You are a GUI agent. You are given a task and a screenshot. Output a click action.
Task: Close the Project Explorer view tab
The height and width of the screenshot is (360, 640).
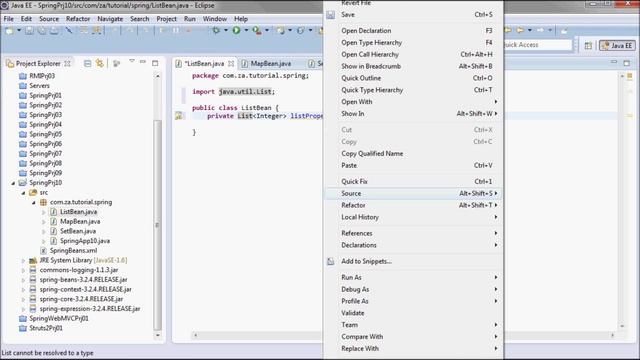[68, 63]
